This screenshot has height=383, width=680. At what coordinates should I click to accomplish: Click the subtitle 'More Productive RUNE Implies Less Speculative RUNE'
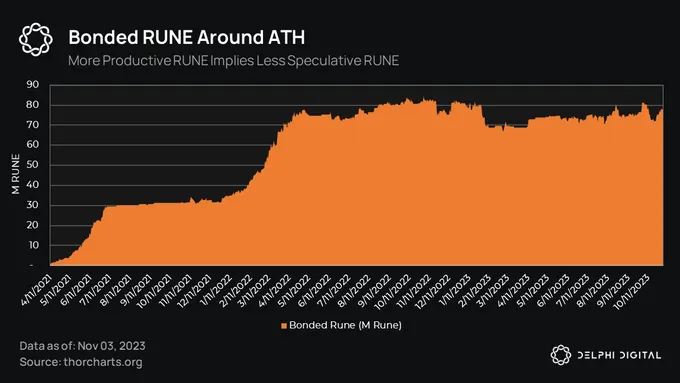coord(233,60)
